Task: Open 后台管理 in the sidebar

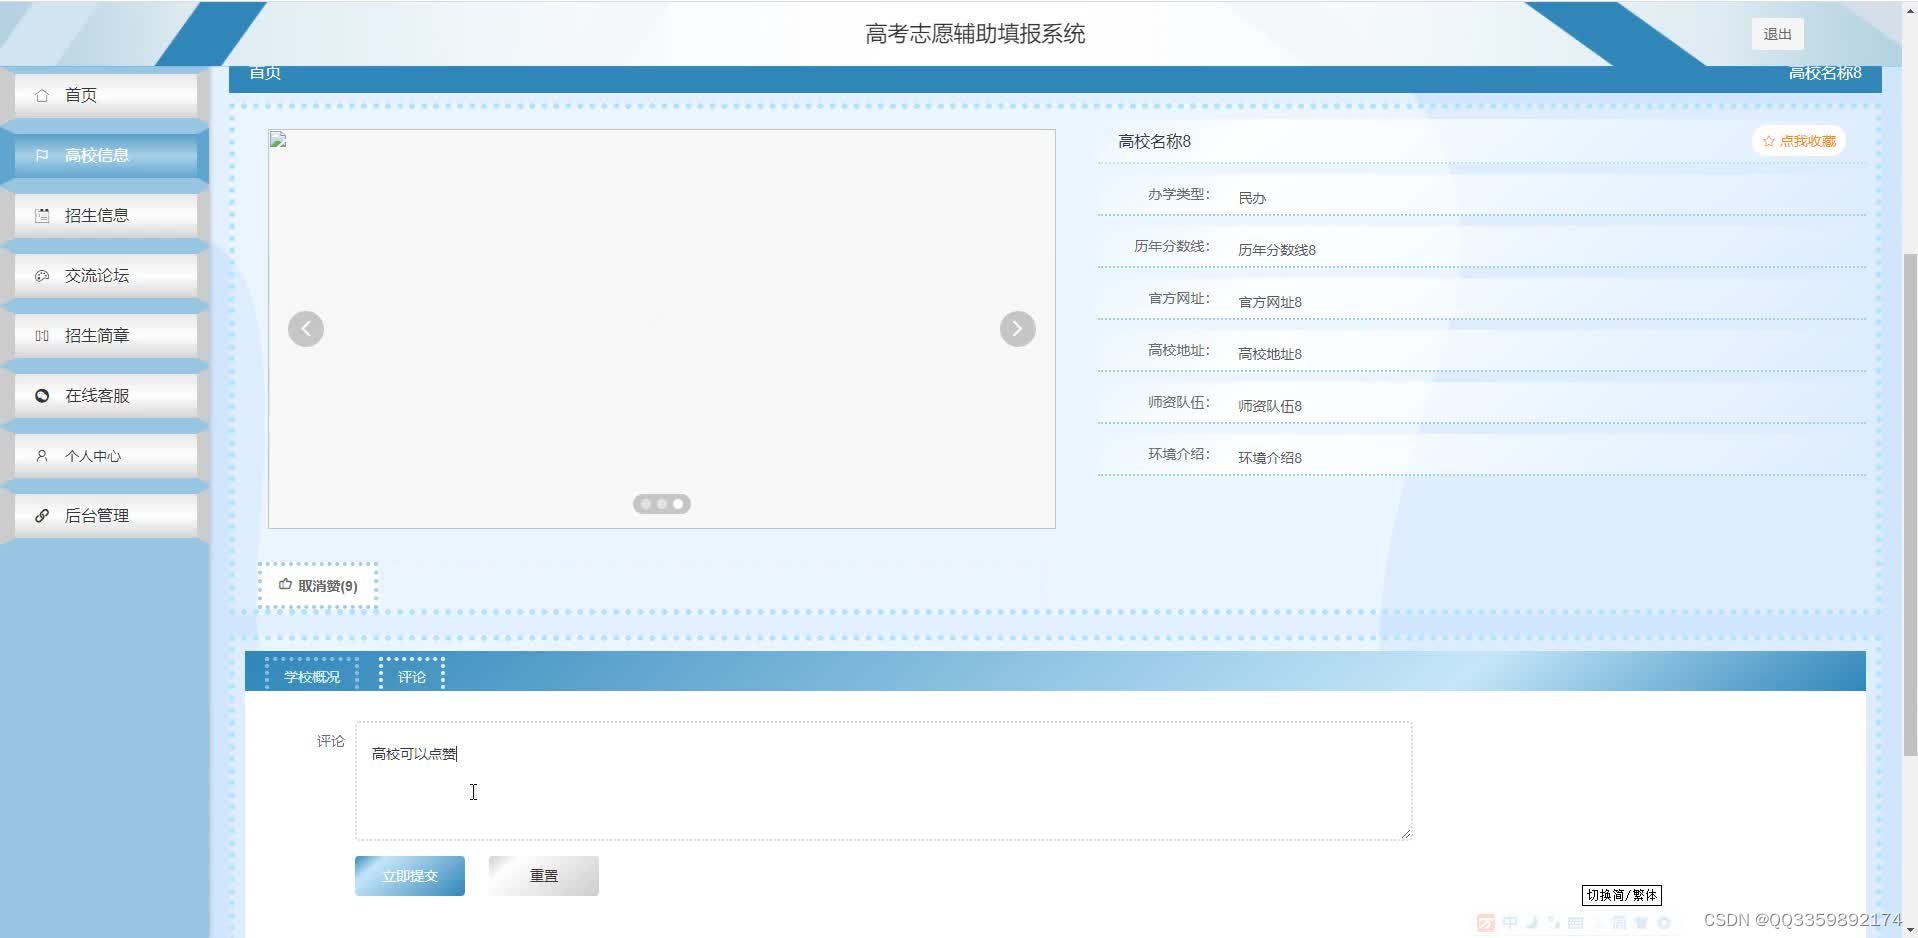Action: click(x=106, y=515)
